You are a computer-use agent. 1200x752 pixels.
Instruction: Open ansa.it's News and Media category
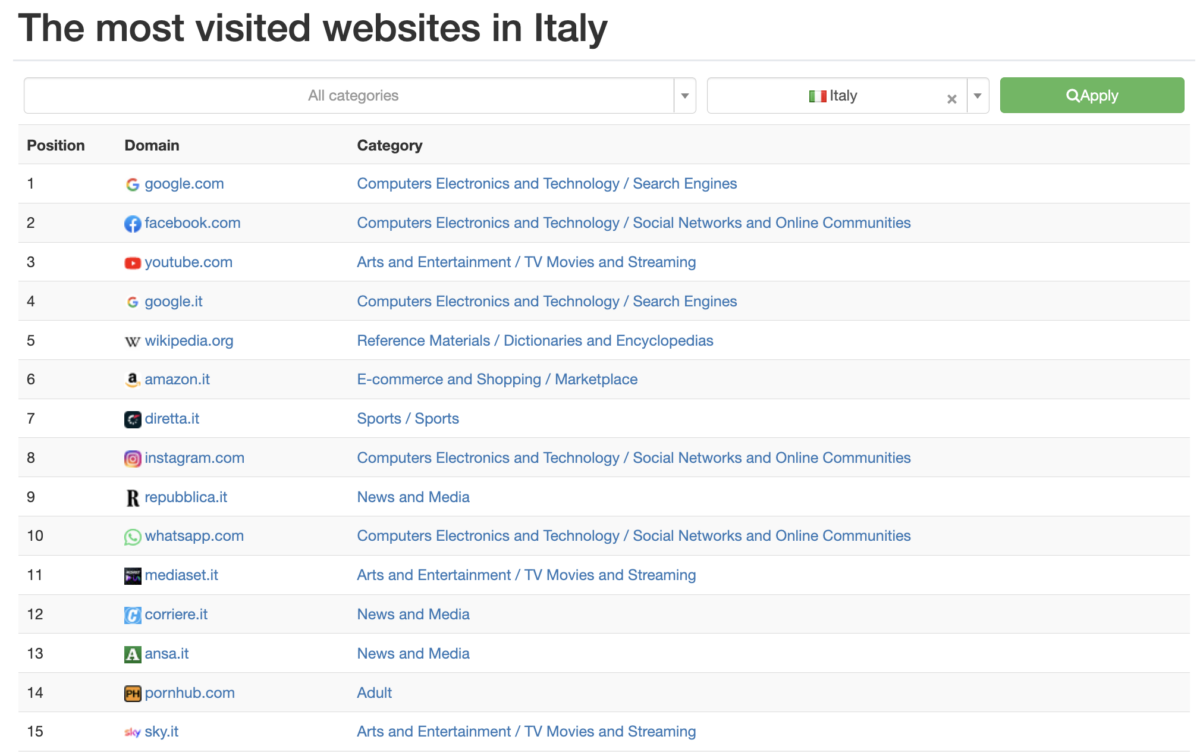click(413, 654)
